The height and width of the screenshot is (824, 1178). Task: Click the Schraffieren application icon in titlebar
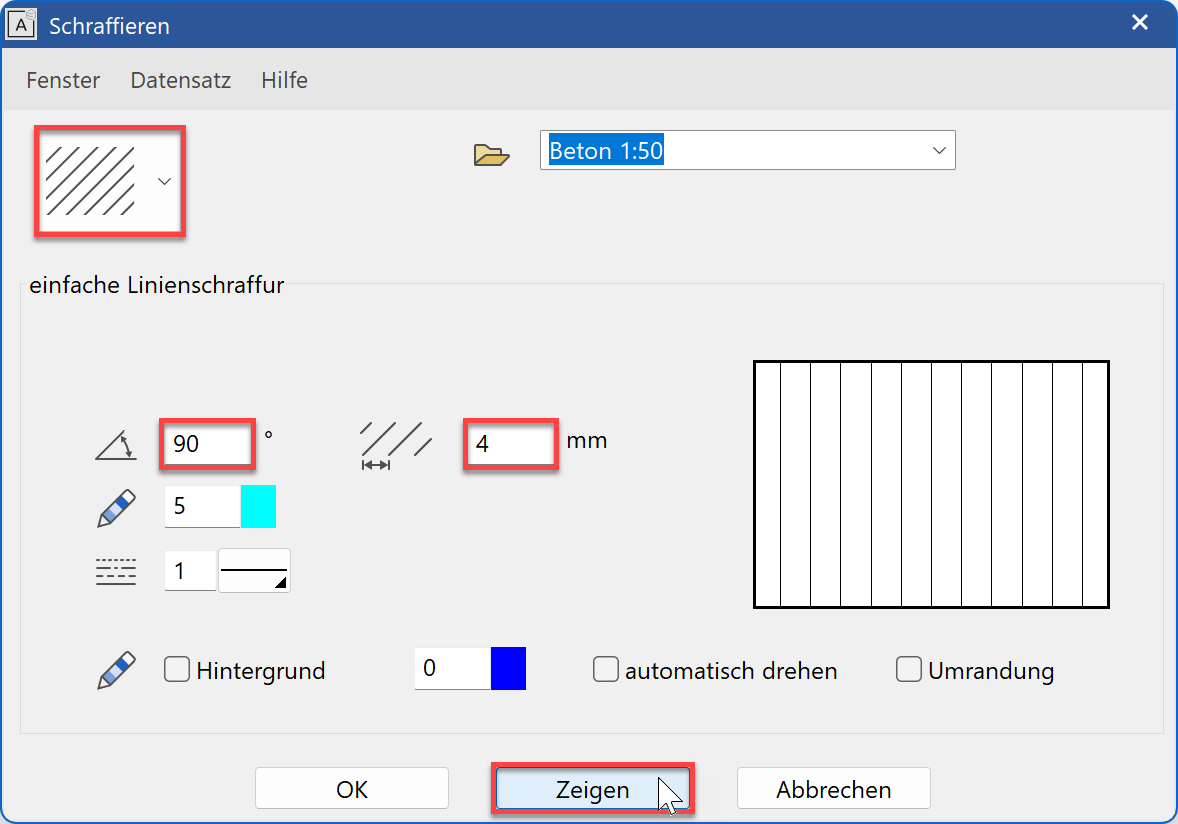pyautogui.click(x=21, y=22)
